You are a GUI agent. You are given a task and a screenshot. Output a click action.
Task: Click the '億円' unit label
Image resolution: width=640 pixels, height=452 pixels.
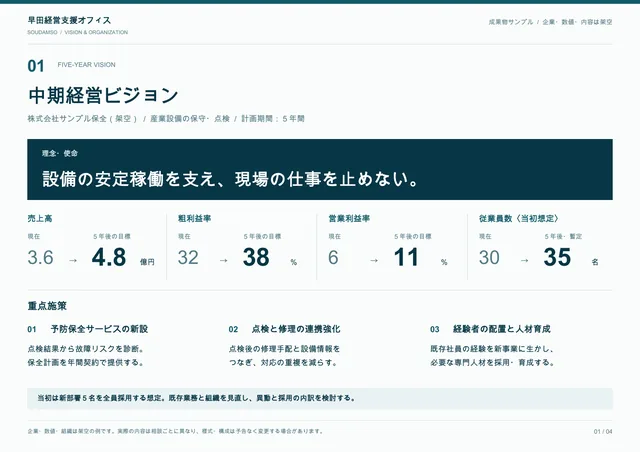147,262
